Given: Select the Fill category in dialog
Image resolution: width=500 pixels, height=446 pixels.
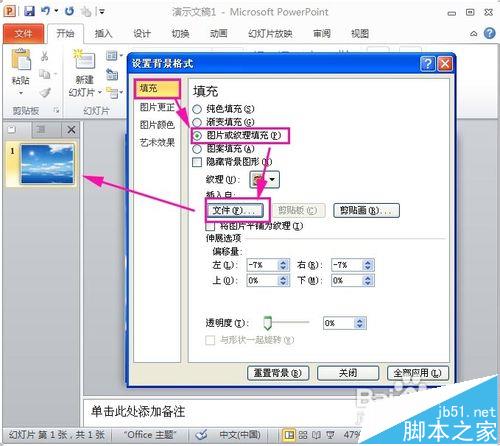Looking at the screenshot, I should [157, 89].
